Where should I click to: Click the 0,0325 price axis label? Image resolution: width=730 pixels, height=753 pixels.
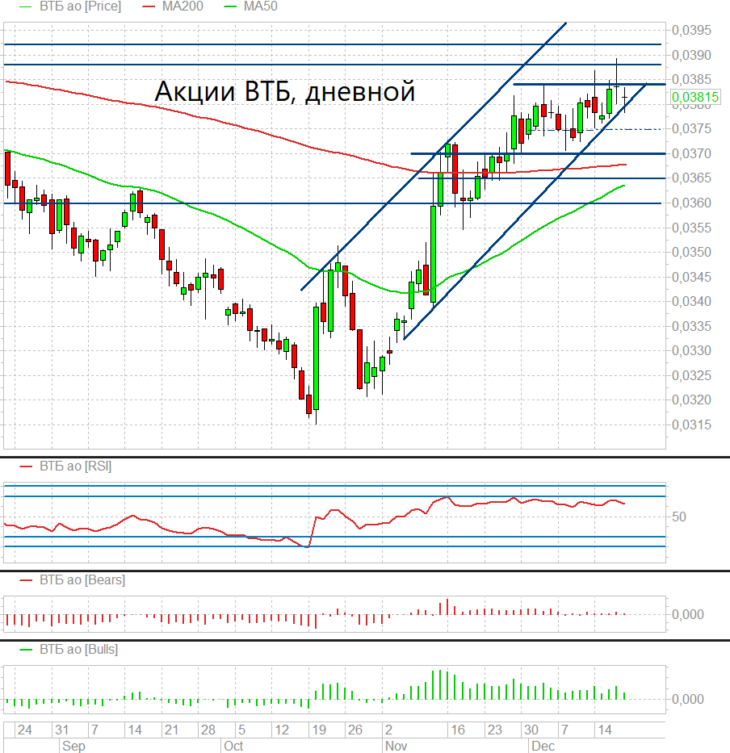tap(691, 376)
